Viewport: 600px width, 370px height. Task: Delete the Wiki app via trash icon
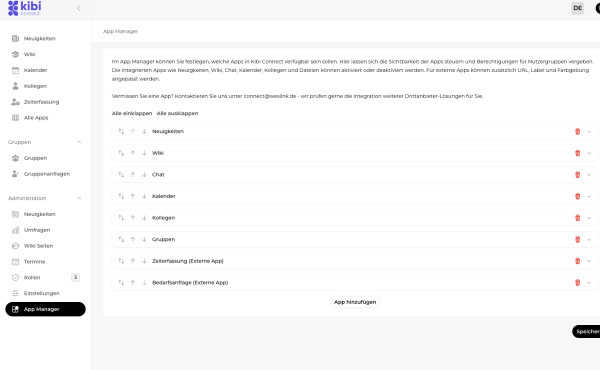point(577,153)
